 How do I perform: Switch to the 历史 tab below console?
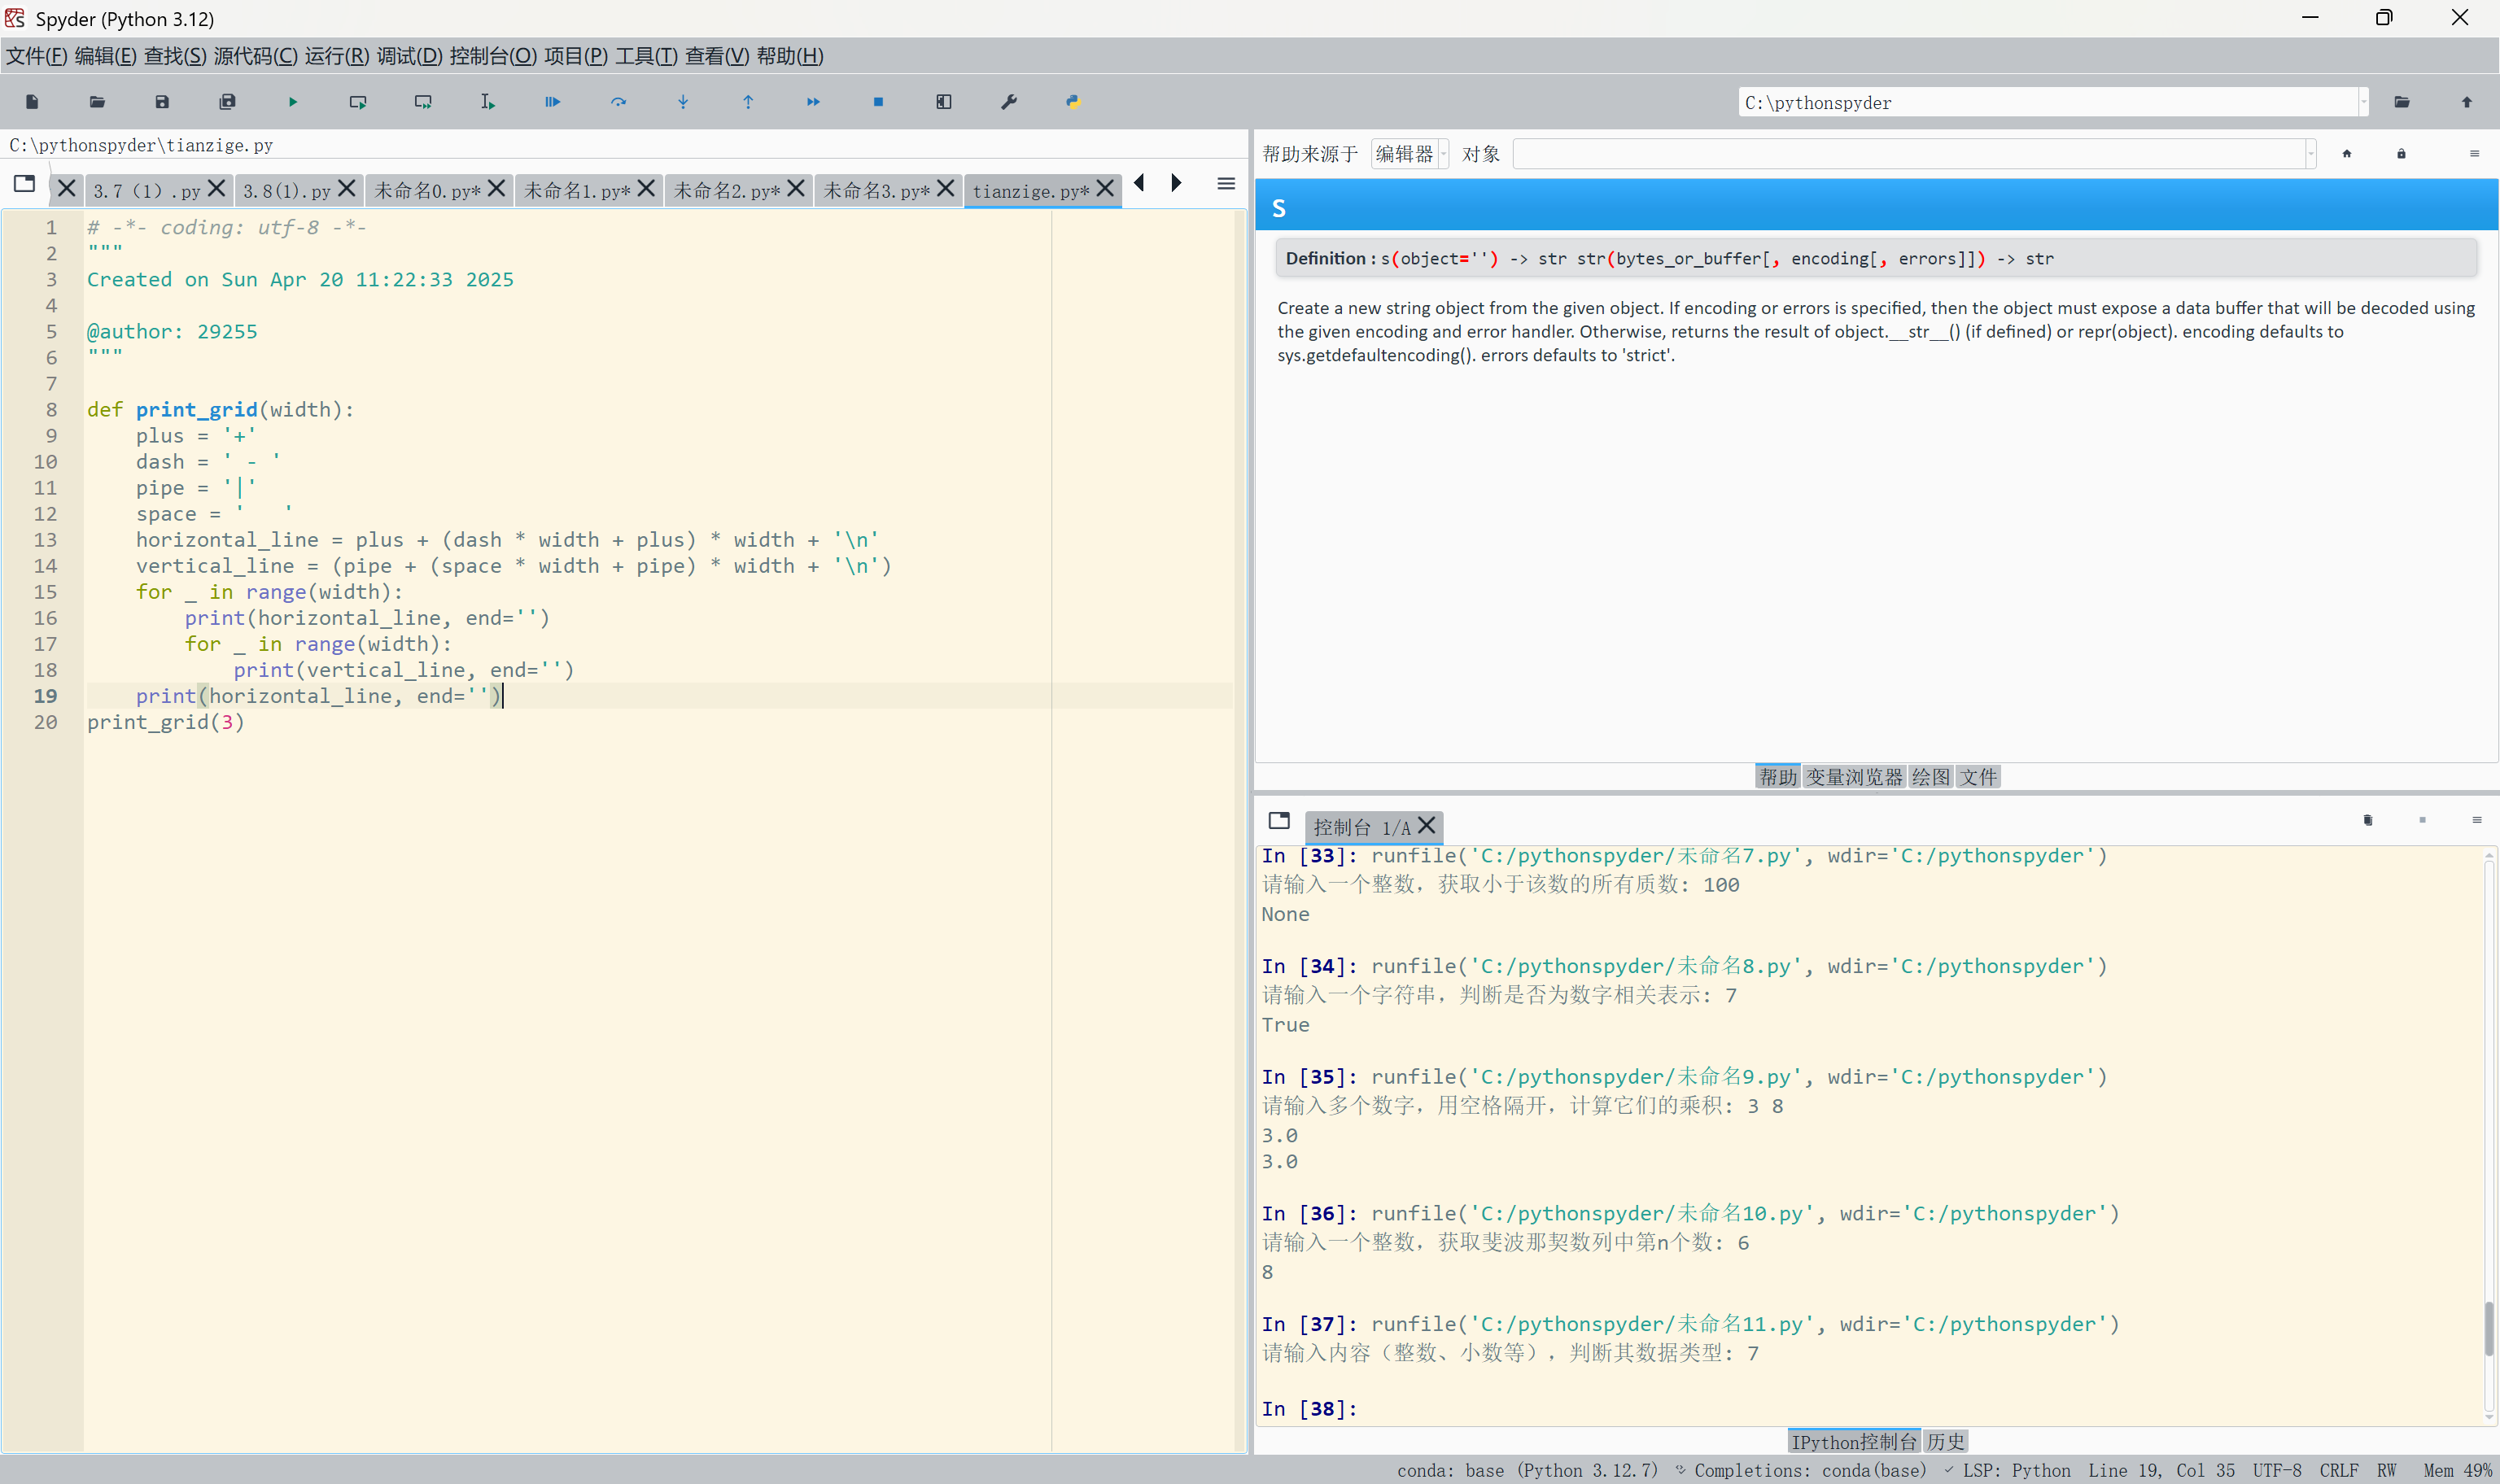[x=1946, y=1441]
